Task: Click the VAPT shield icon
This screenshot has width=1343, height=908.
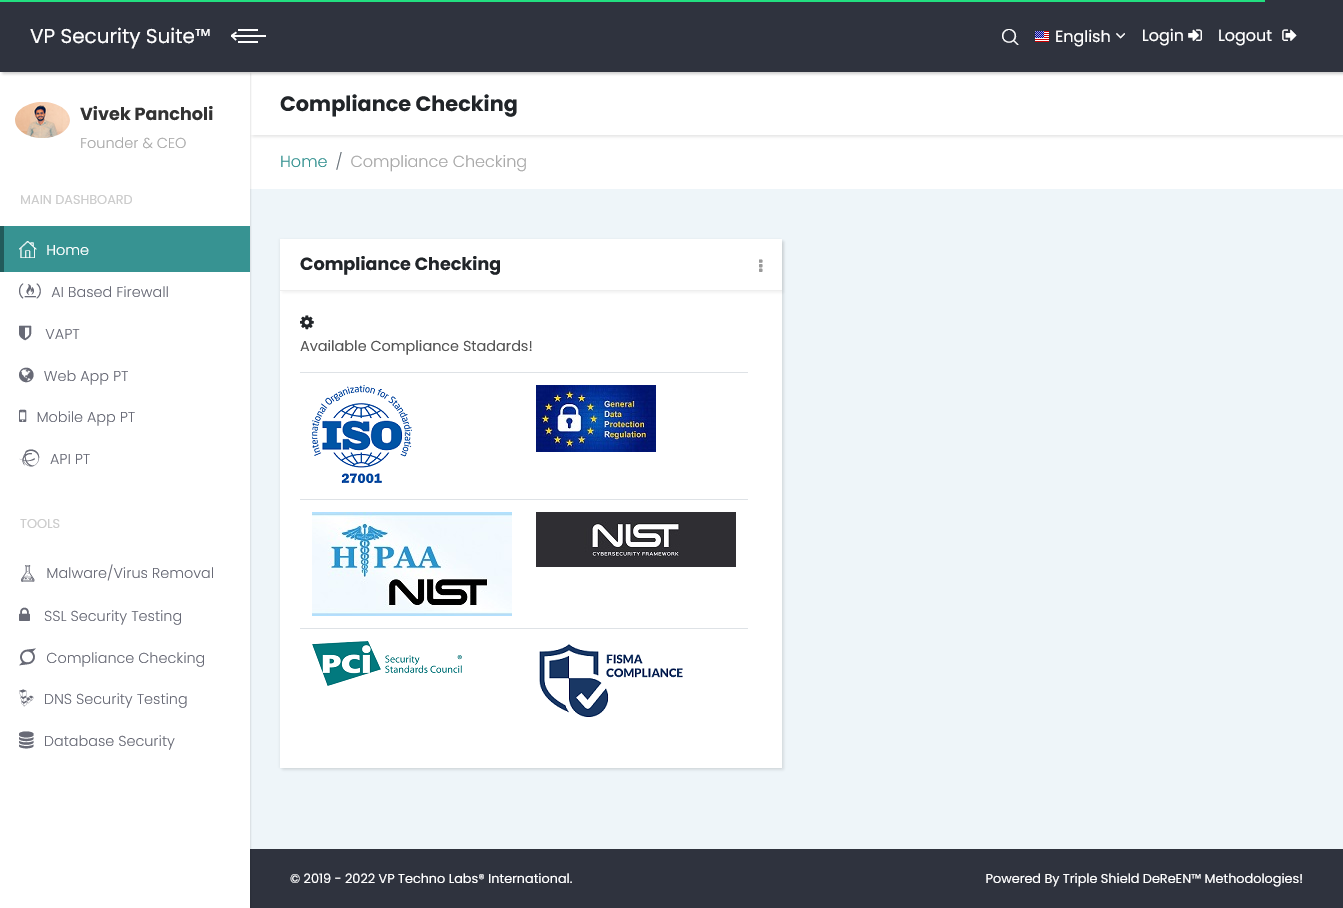Action: click(x=25, y=332)
